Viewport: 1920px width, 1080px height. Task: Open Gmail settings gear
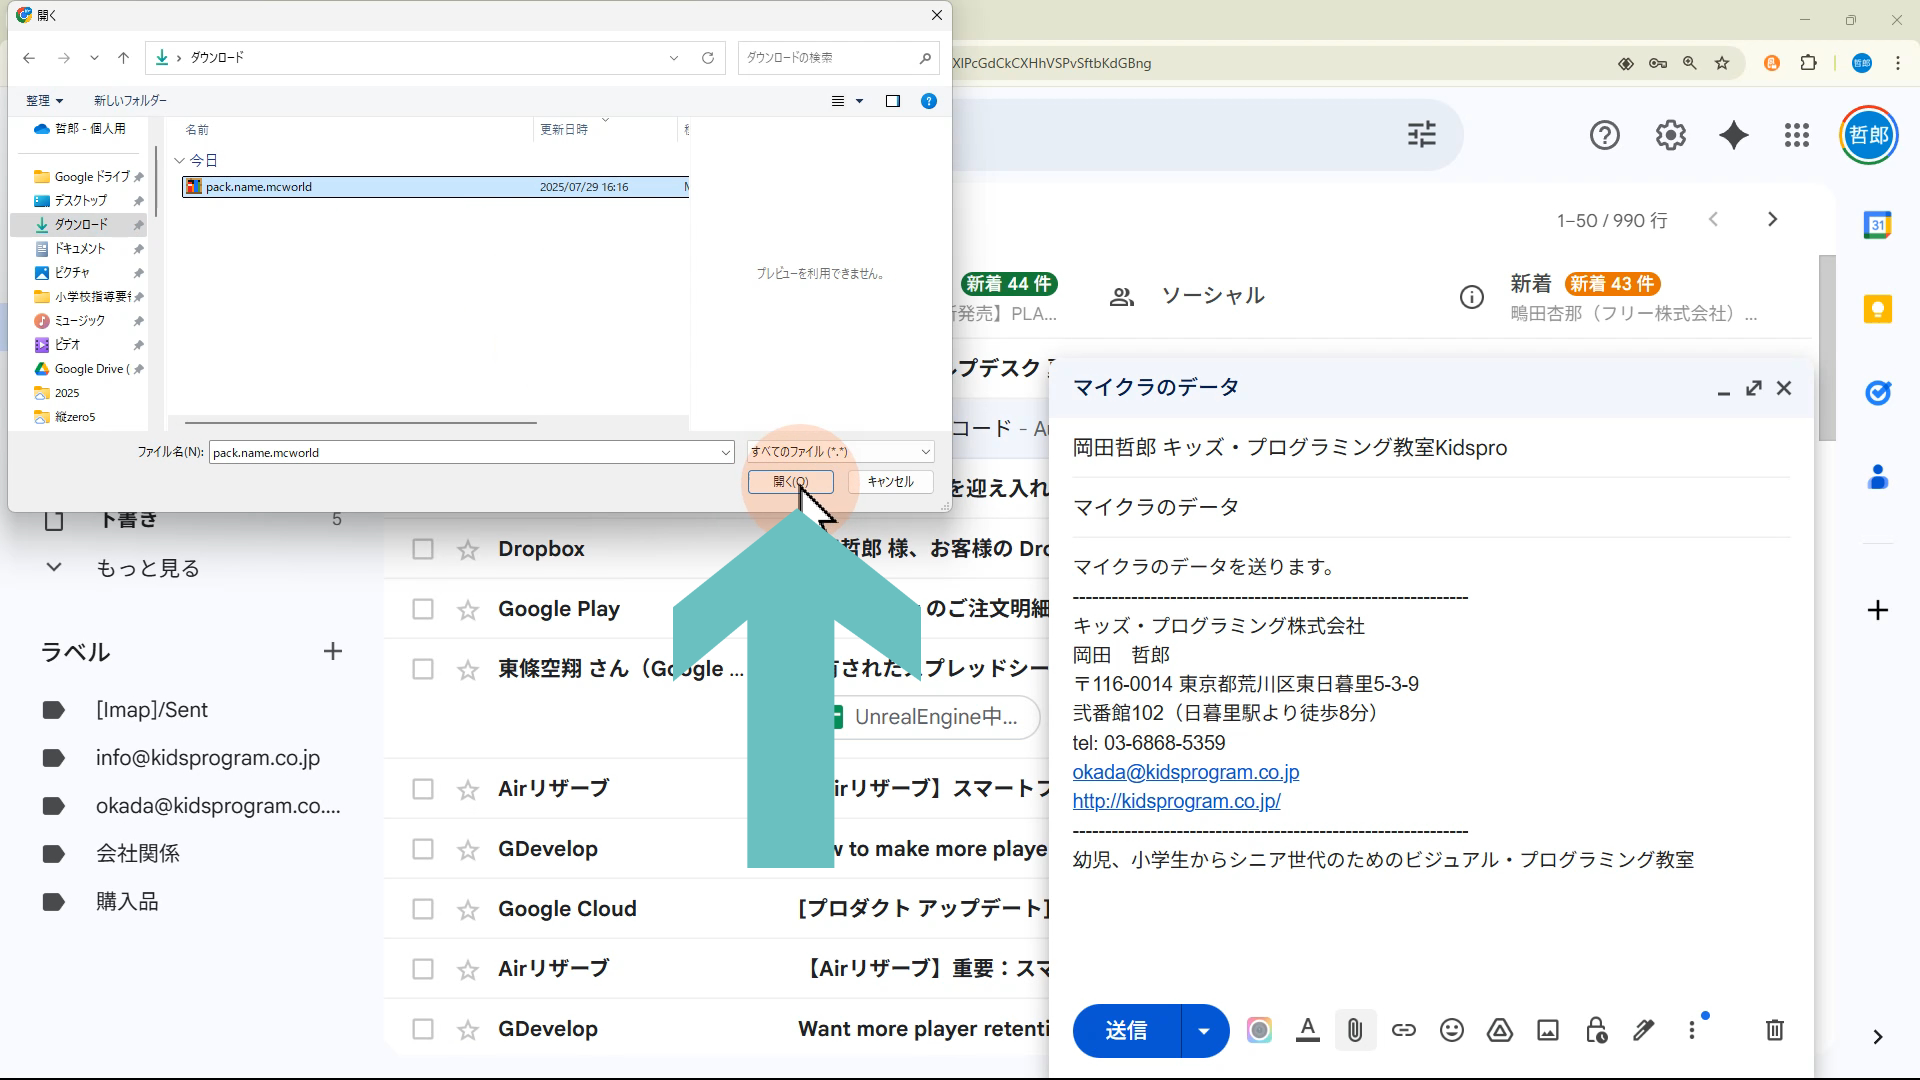coord(1670,135)
